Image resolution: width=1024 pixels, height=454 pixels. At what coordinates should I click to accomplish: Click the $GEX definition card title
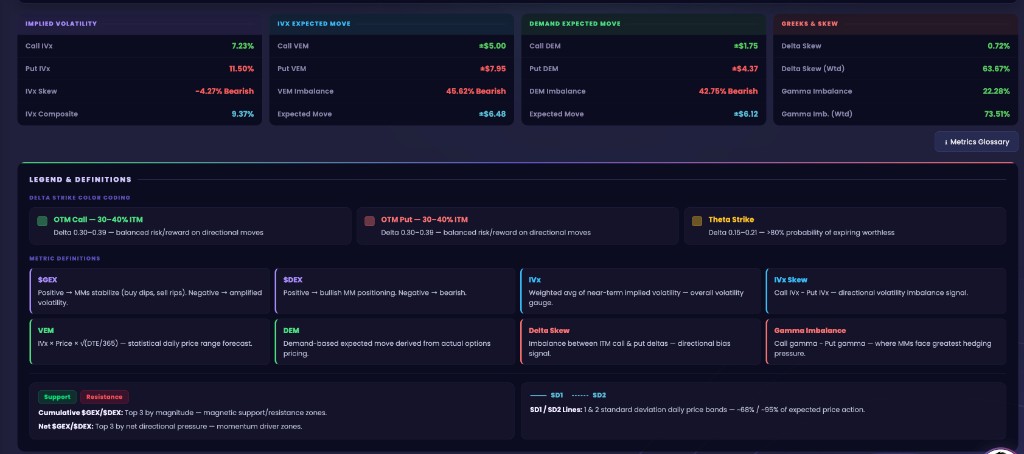pos(47,280)
